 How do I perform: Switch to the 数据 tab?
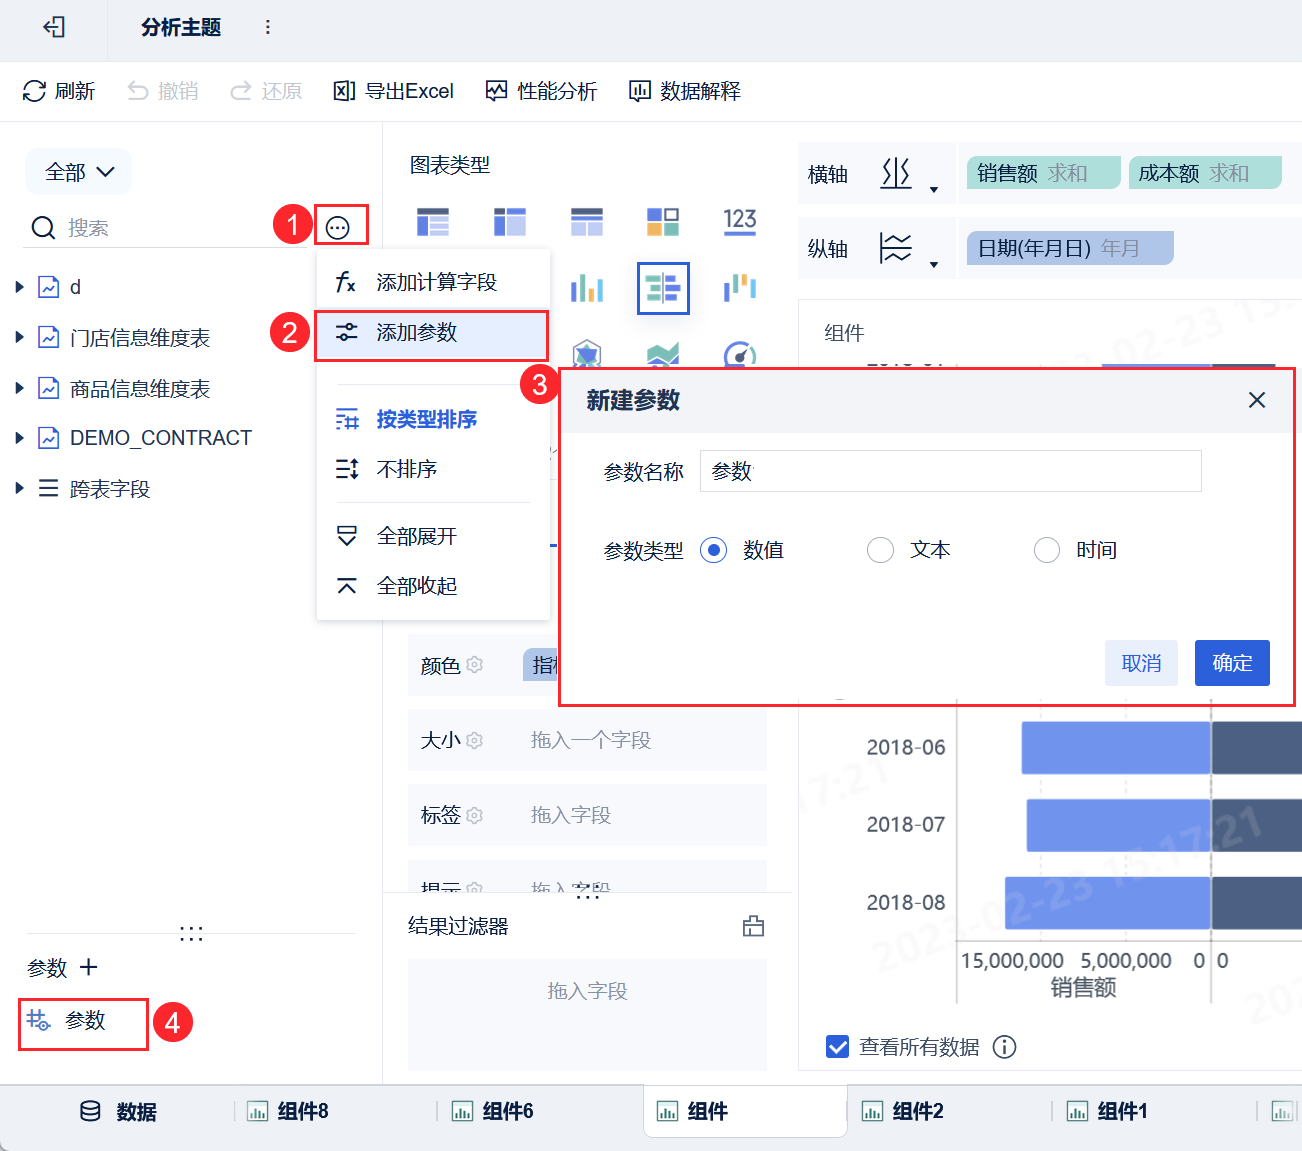tap(118, 1112)
